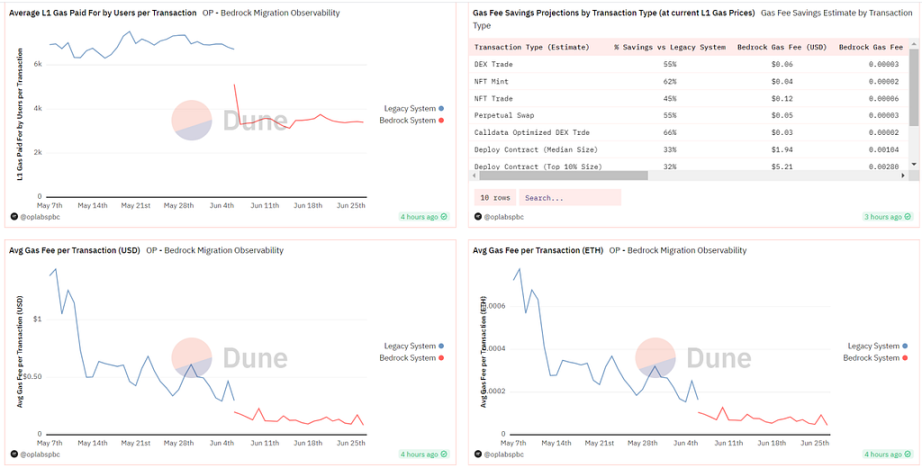Click the horizontal scrollbar under the savings table
This screenshot has height=468, width=922.
pos(560,175)
